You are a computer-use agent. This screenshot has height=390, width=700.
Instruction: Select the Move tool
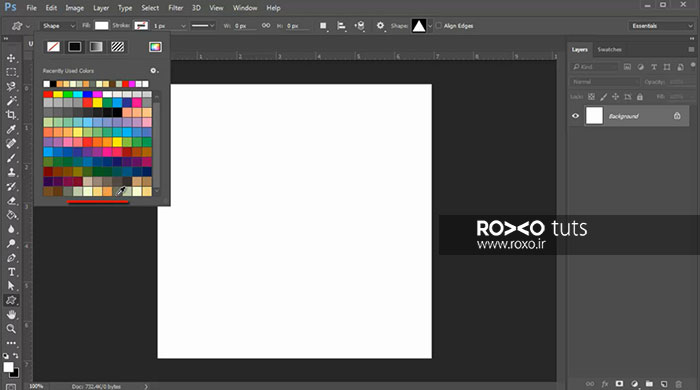(11, 58)
